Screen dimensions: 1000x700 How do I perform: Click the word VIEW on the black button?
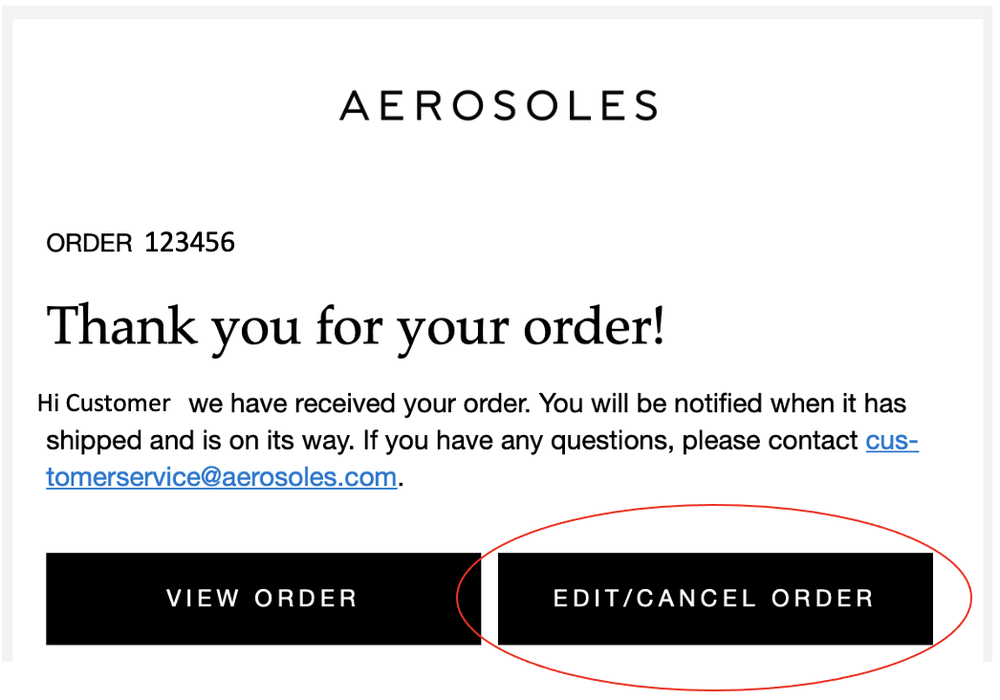coord(203,598)
